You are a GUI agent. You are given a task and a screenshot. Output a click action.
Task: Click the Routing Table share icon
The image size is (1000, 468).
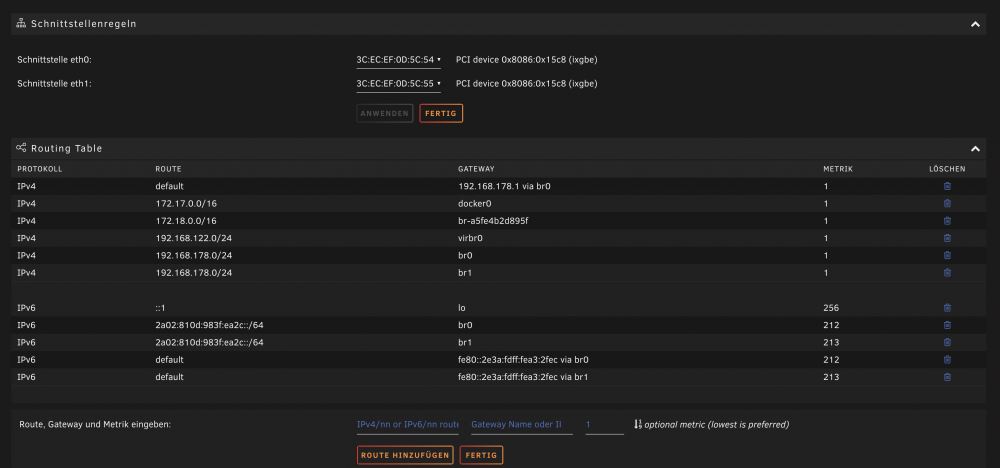(21, 148)
